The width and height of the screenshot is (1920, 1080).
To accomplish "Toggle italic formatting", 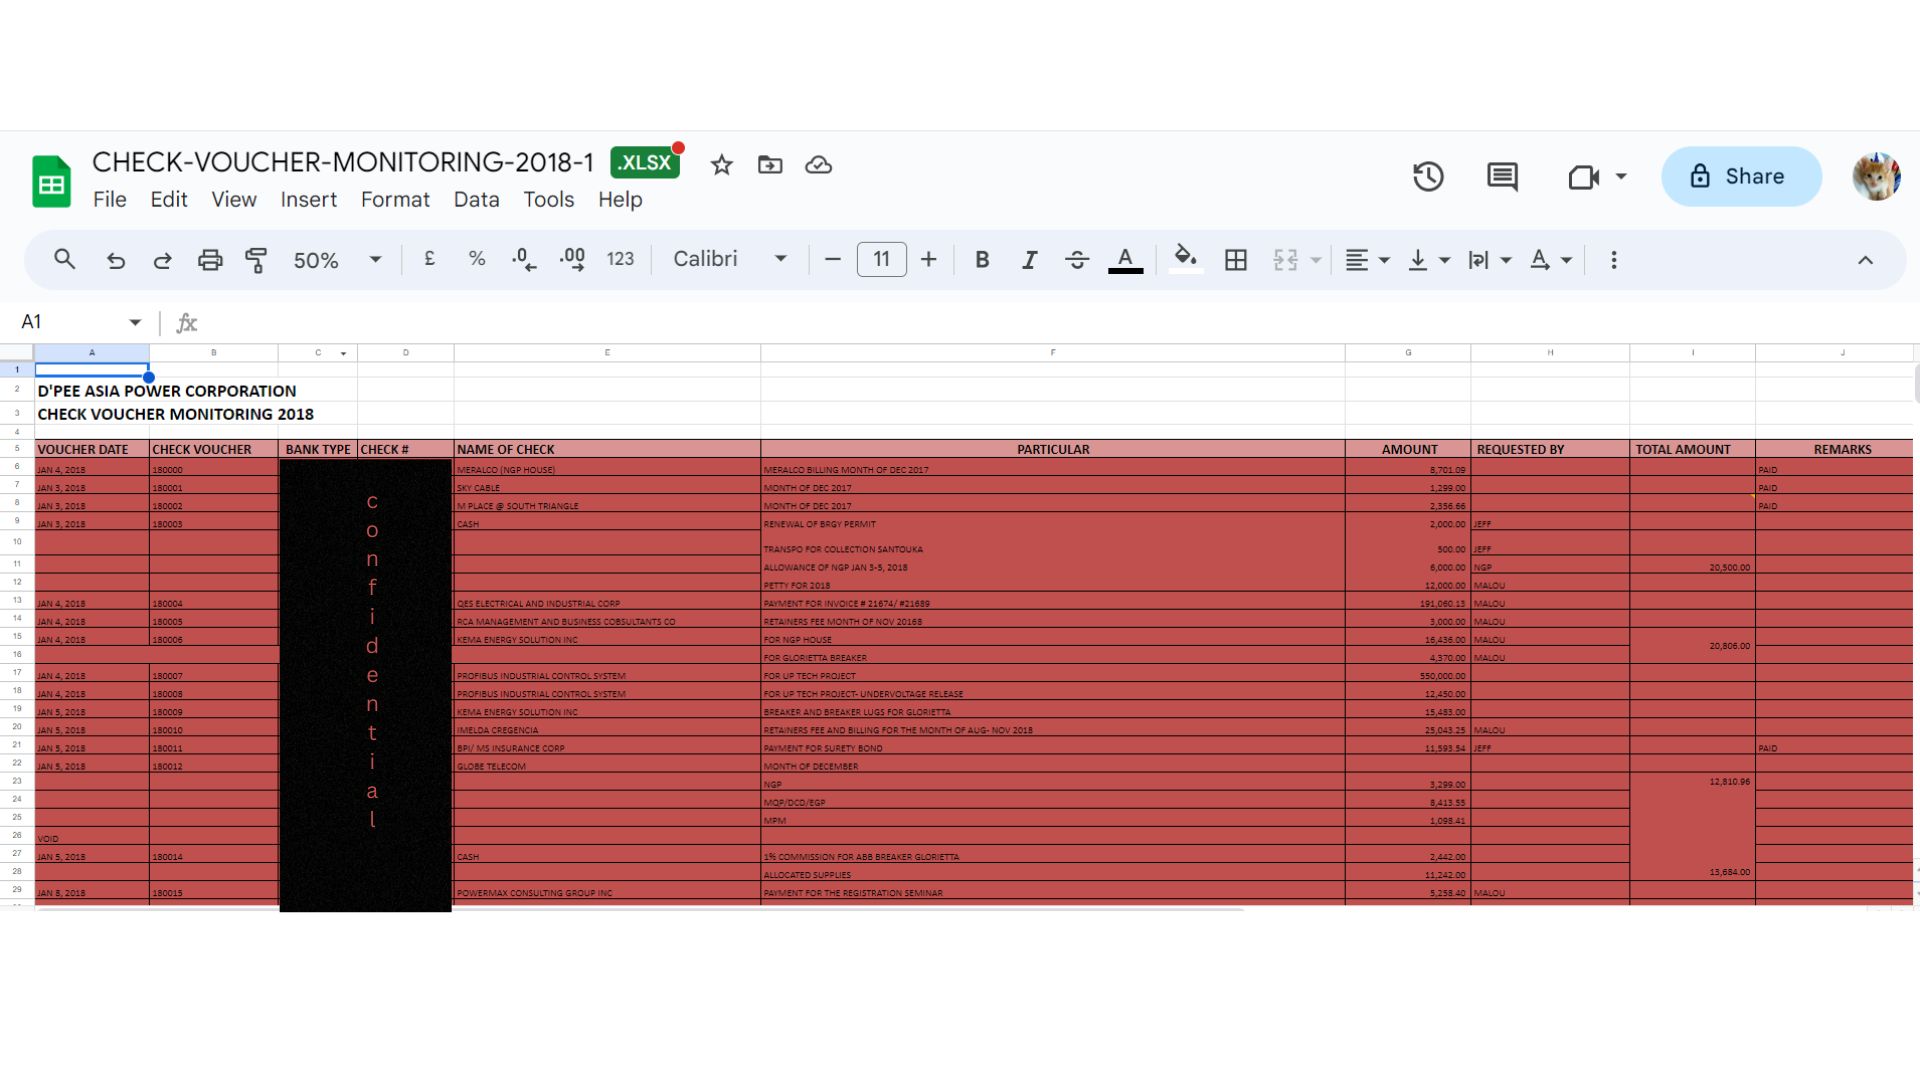I will pos(1029,260).
